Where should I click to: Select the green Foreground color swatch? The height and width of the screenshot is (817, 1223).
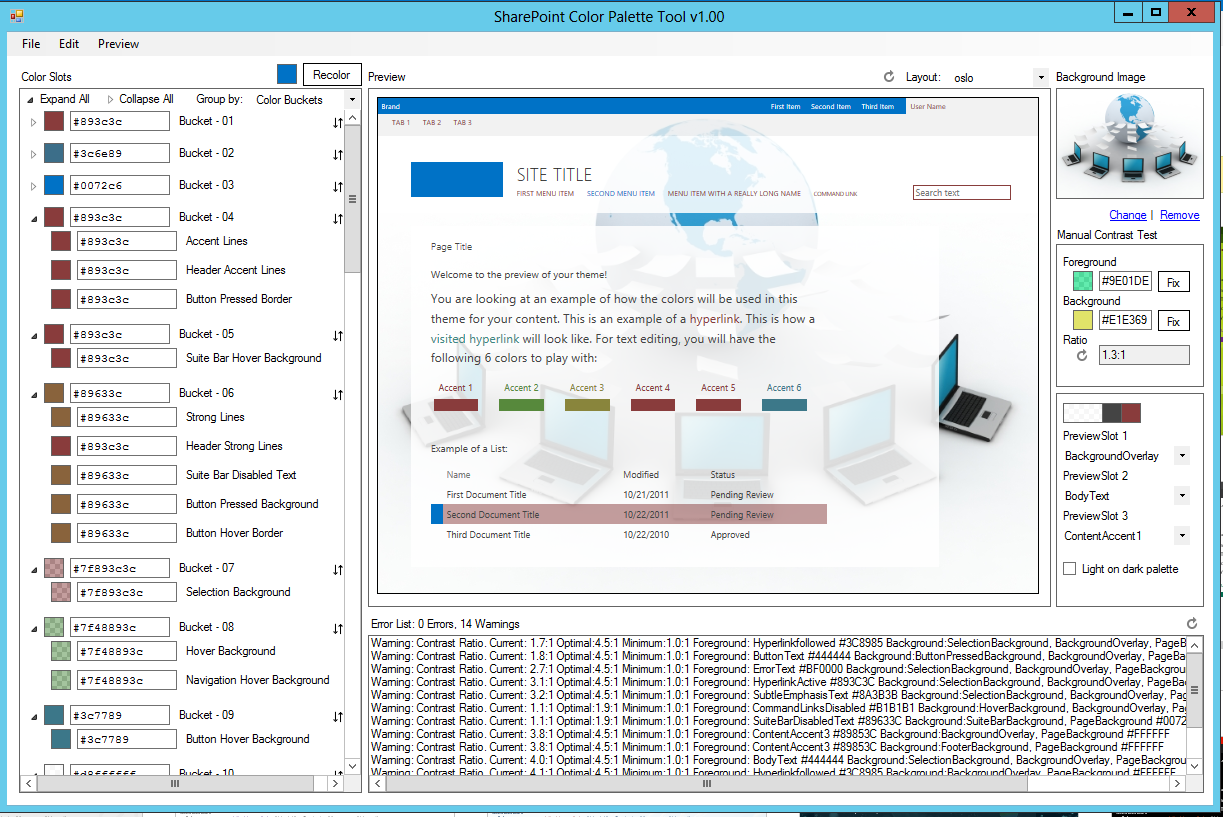coord(1082,281)
